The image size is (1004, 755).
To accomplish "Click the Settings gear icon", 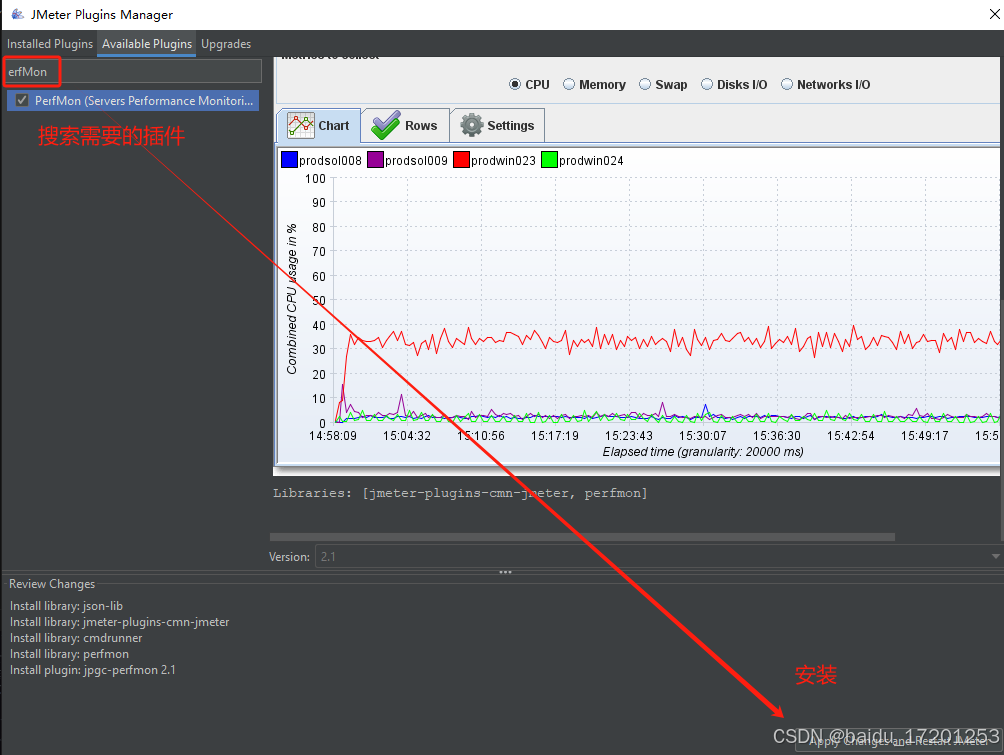I will (472, 126).
